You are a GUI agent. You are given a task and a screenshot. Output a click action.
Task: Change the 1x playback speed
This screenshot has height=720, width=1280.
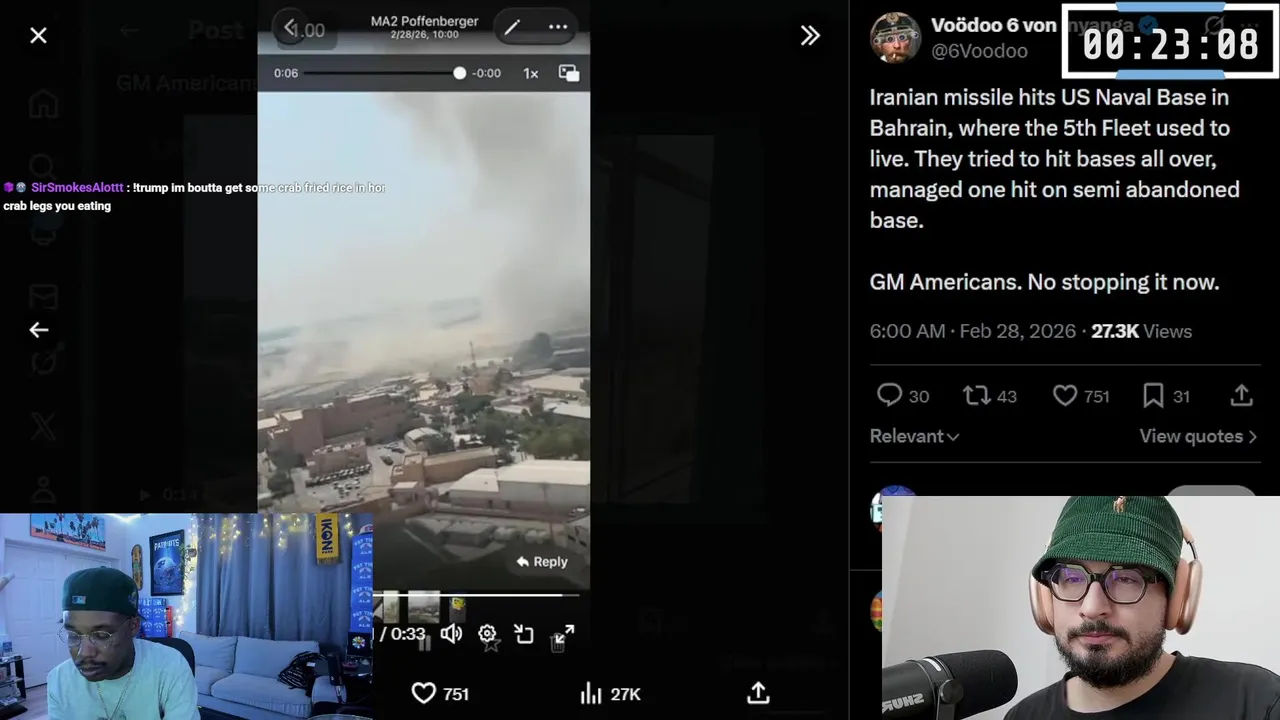pos(531,73)
